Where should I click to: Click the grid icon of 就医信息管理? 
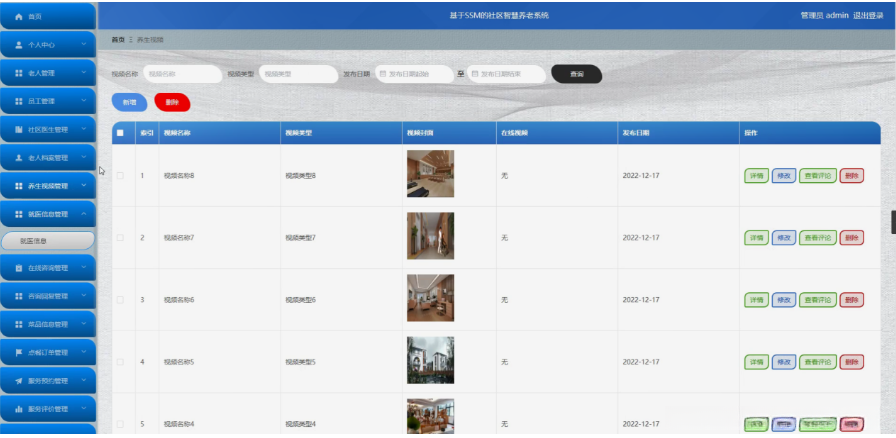click(18, 214)
